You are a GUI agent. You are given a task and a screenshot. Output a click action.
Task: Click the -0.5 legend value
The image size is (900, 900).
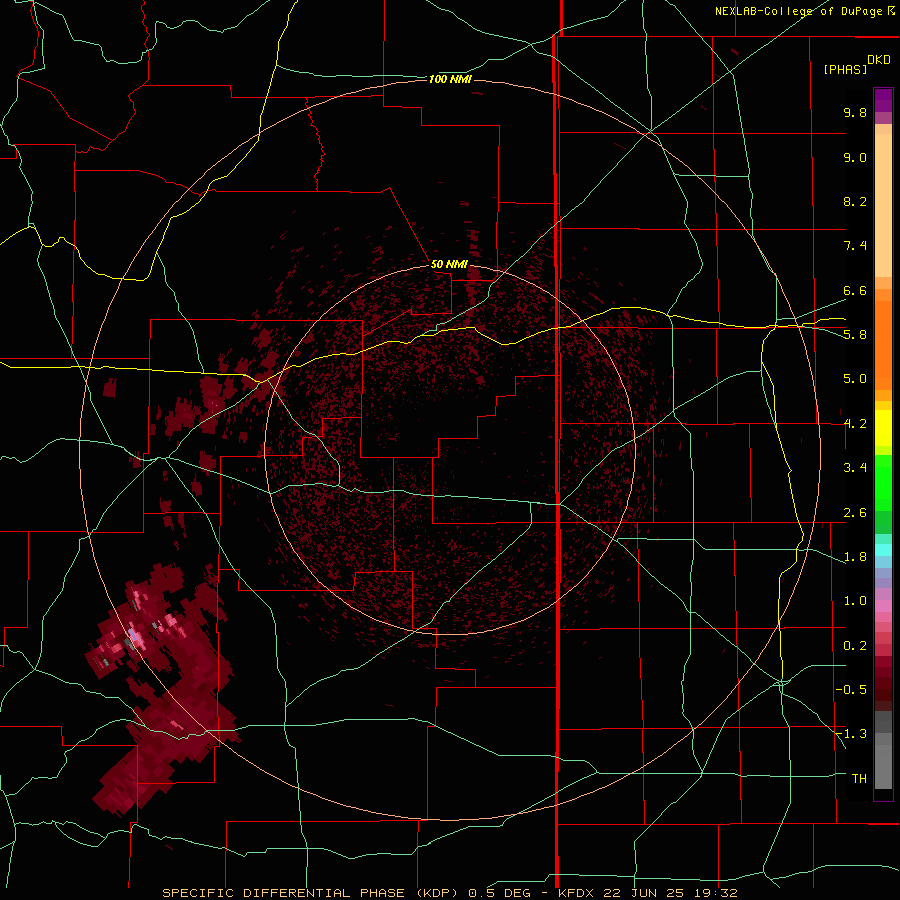click(851, 690)
